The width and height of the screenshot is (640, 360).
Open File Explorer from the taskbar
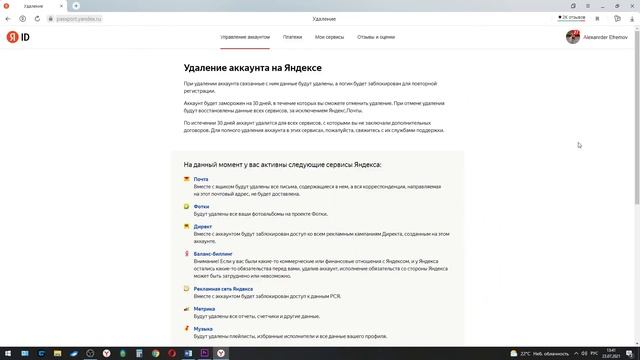[x=58, y=353]
